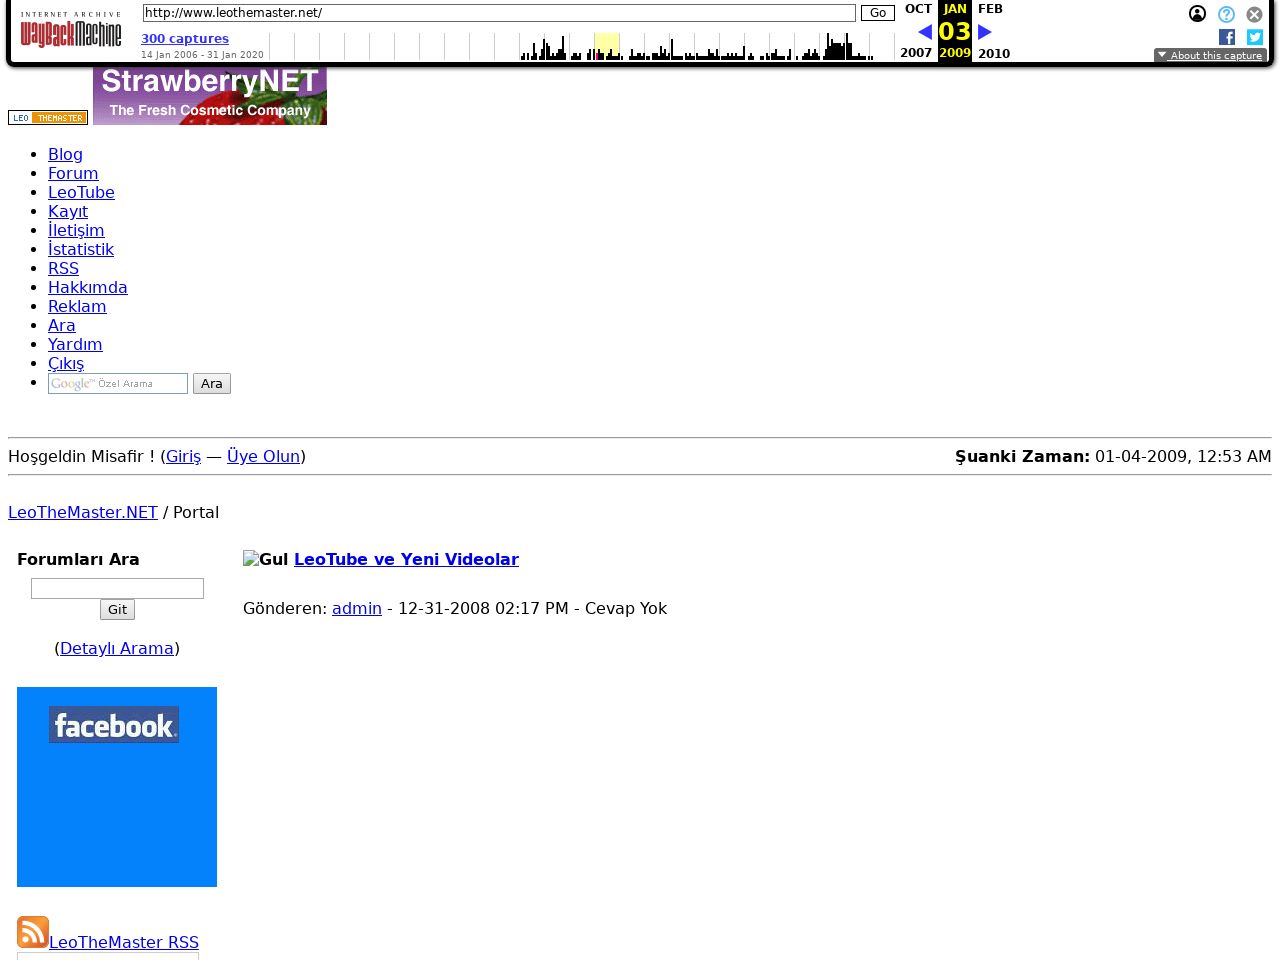Click the StrawberryNET banner ad
This screenshot has height=960, width=1280.
click(x=210, y=95)
